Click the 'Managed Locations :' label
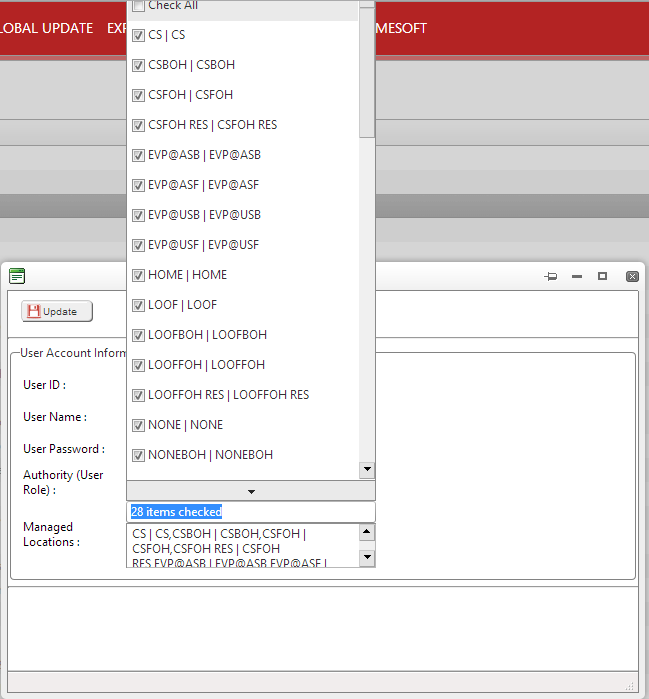Image resolution: width=649 pixels, height=699 pixels. (51, 535)
